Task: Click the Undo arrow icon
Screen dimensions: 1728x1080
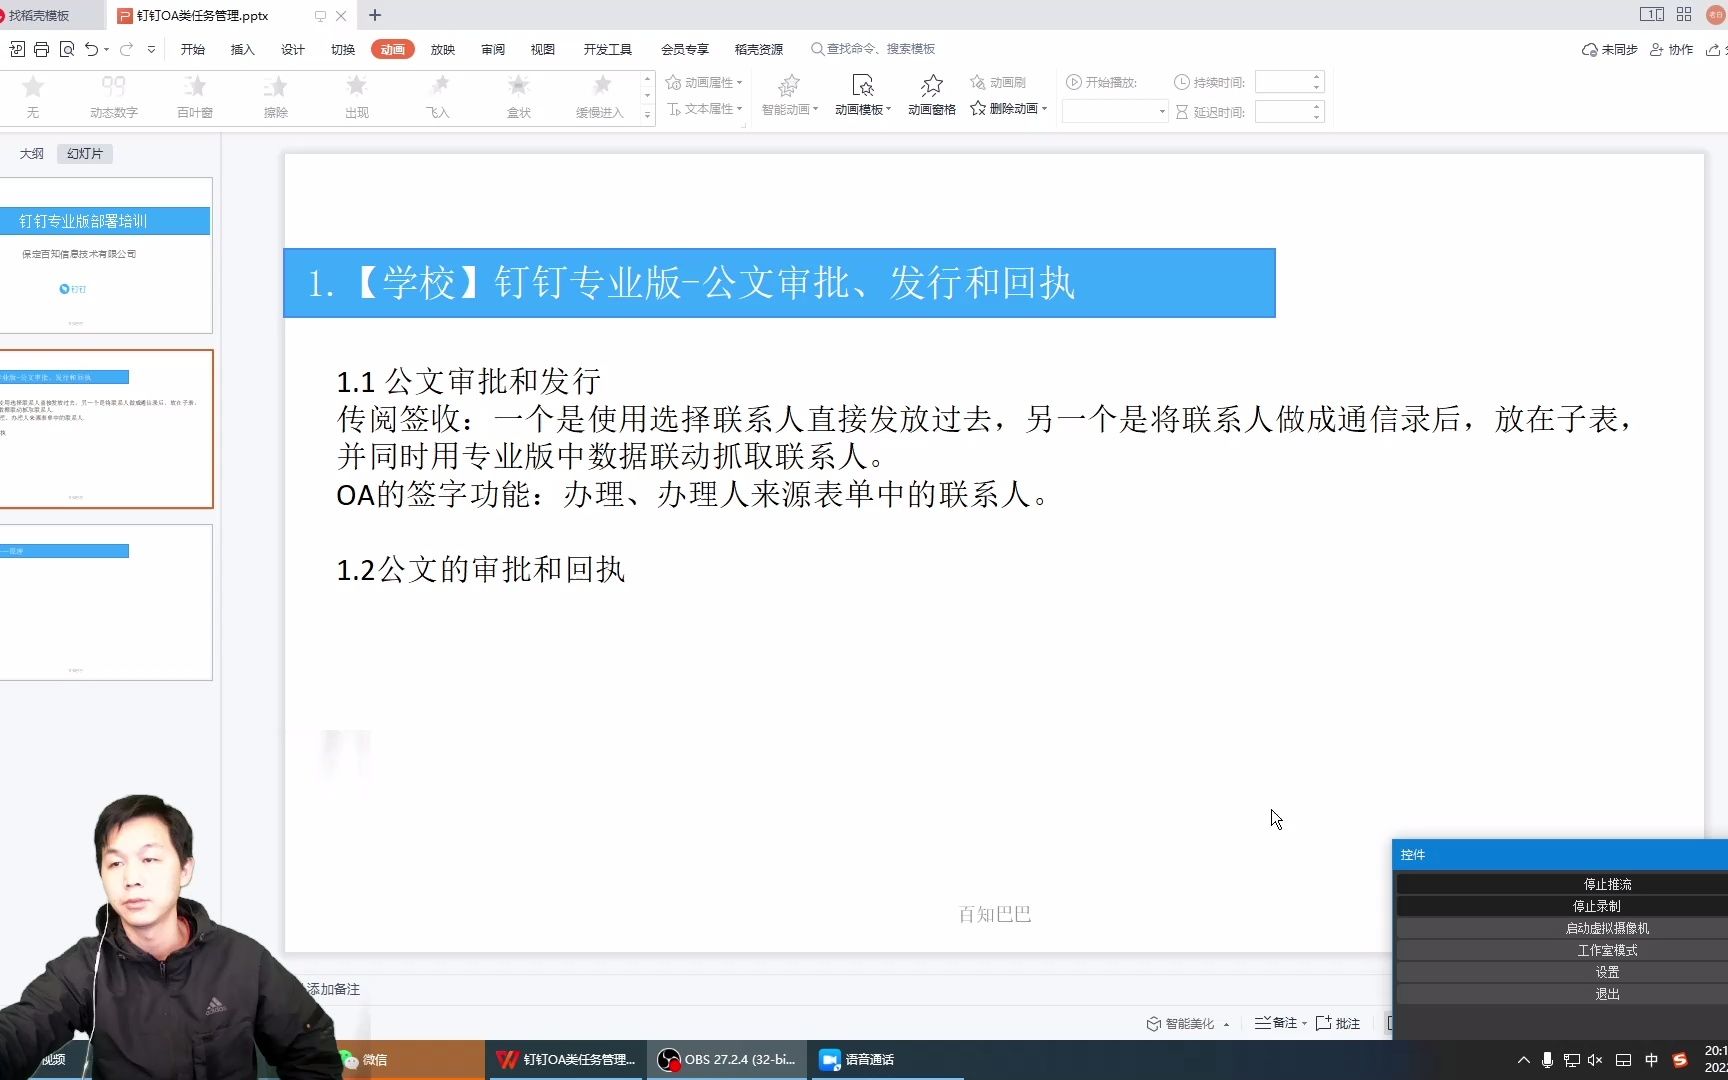Action: [92, 49]
